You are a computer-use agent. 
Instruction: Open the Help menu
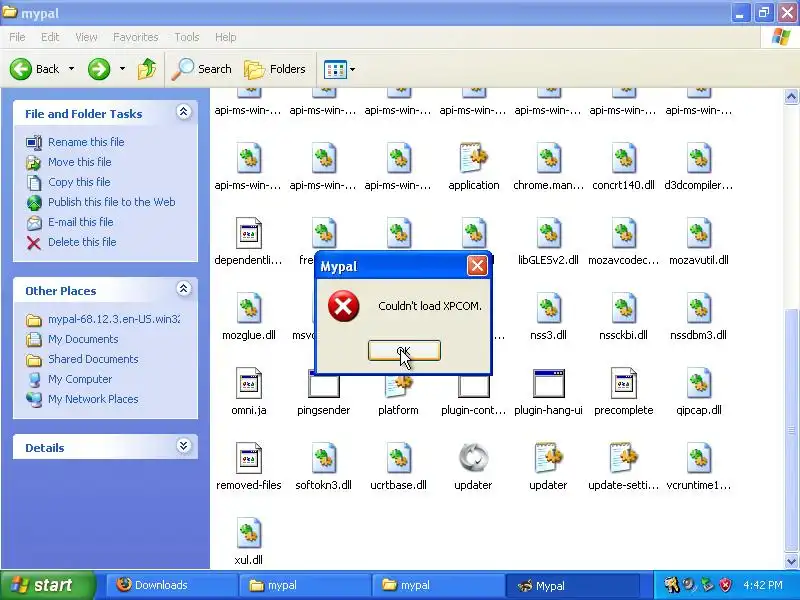click(226, 37)
